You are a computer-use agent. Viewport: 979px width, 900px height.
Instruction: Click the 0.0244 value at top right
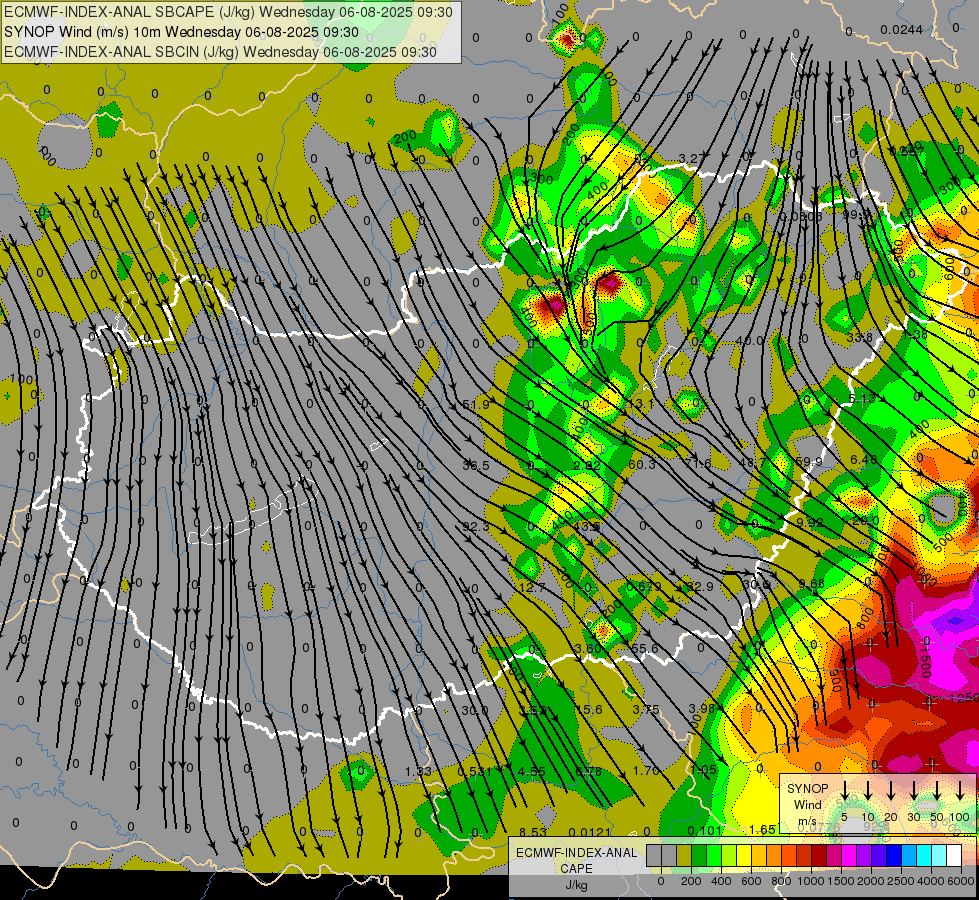tap(902, 29)
